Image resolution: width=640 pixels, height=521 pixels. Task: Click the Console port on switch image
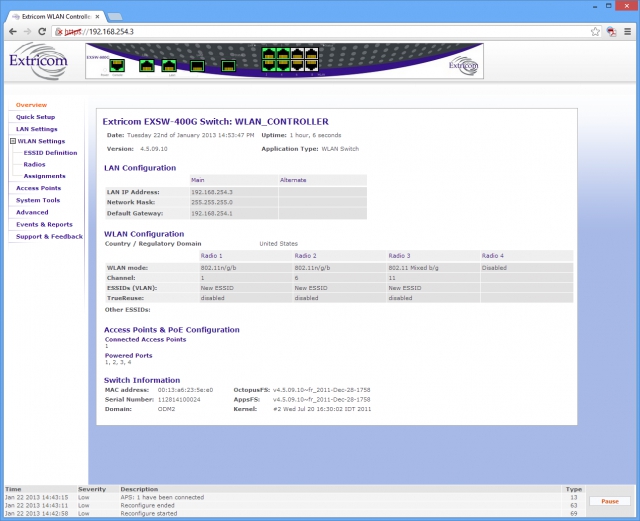point(118,65)
